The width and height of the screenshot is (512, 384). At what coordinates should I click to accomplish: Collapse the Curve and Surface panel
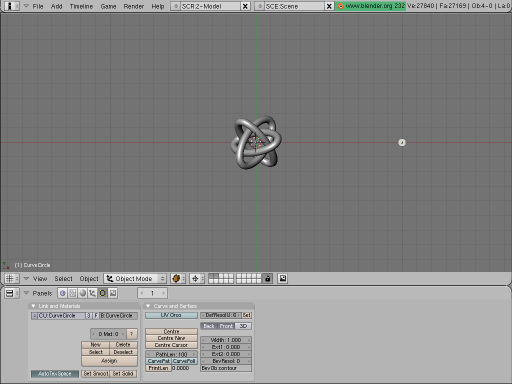point(148,306)
